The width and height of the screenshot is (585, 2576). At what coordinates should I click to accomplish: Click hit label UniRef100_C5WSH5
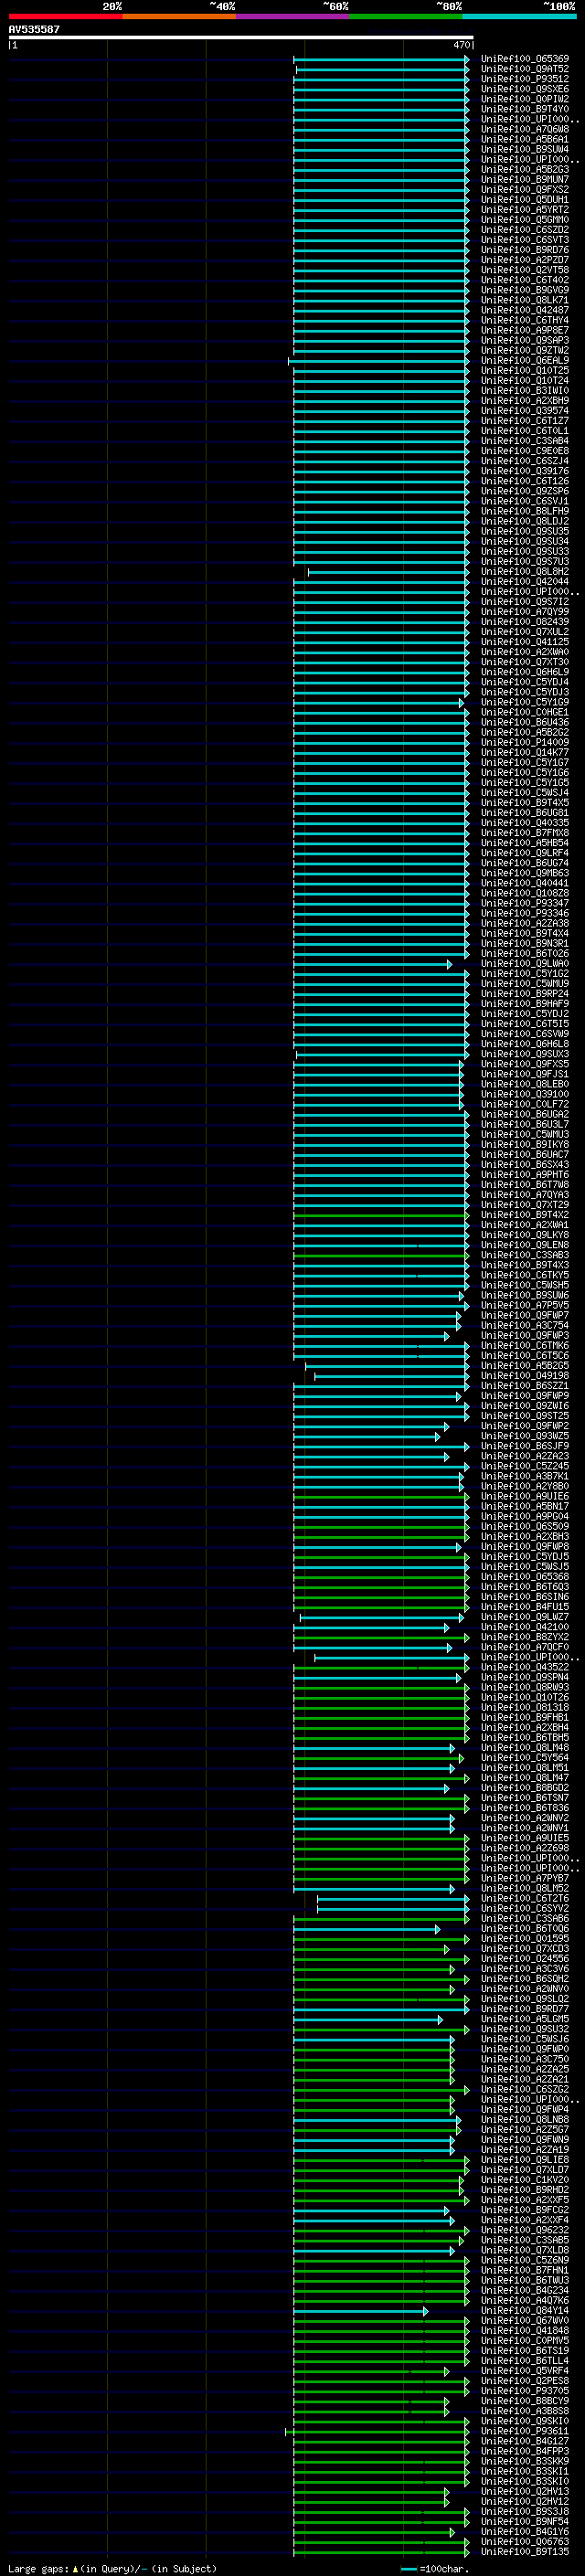click(x=525, y=1285)
